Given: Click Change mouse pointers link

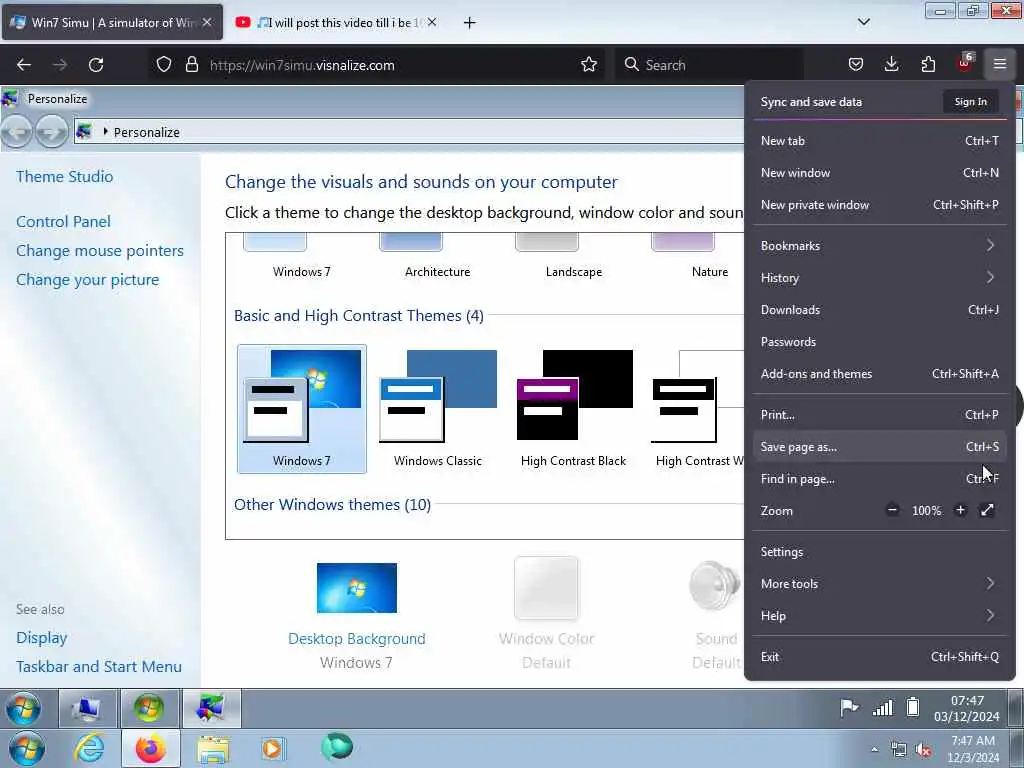Looking at the screenshot, I should point(100,251).
